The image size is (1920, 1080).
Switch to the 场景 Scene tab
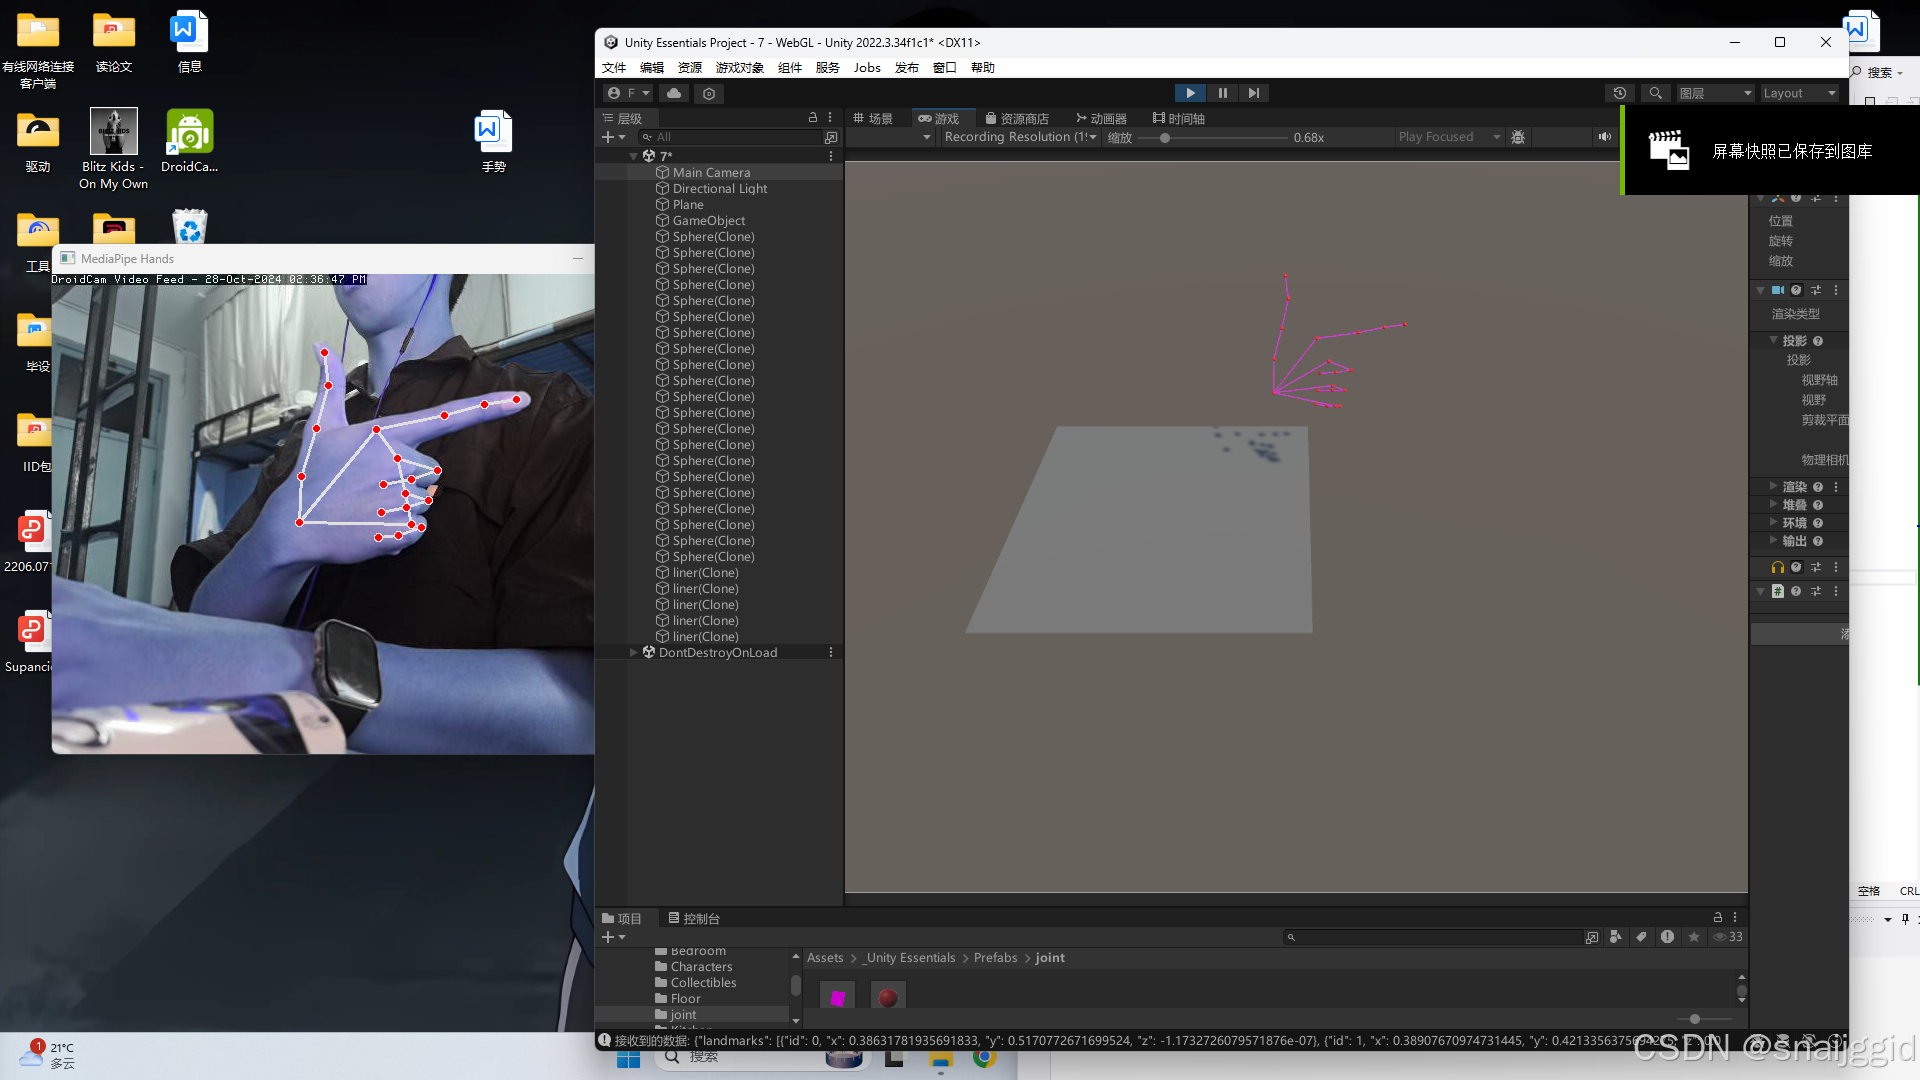click(x=872, y=118)
